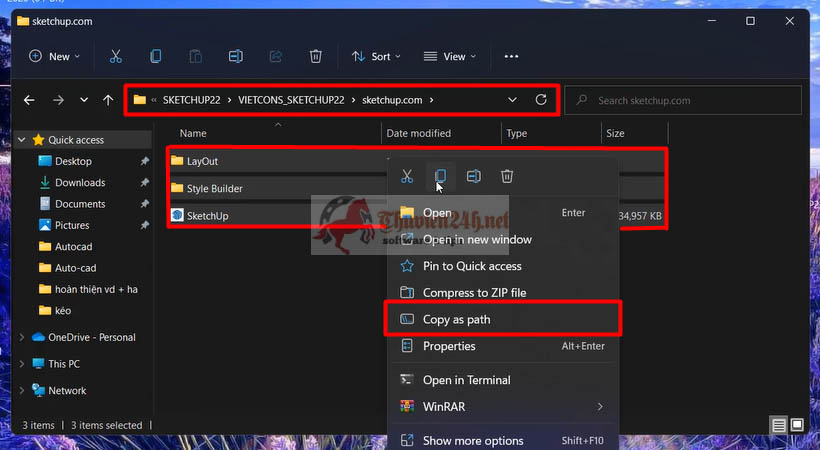Click Show more options
Screen dimensions: 820x450
click(502, 441)
